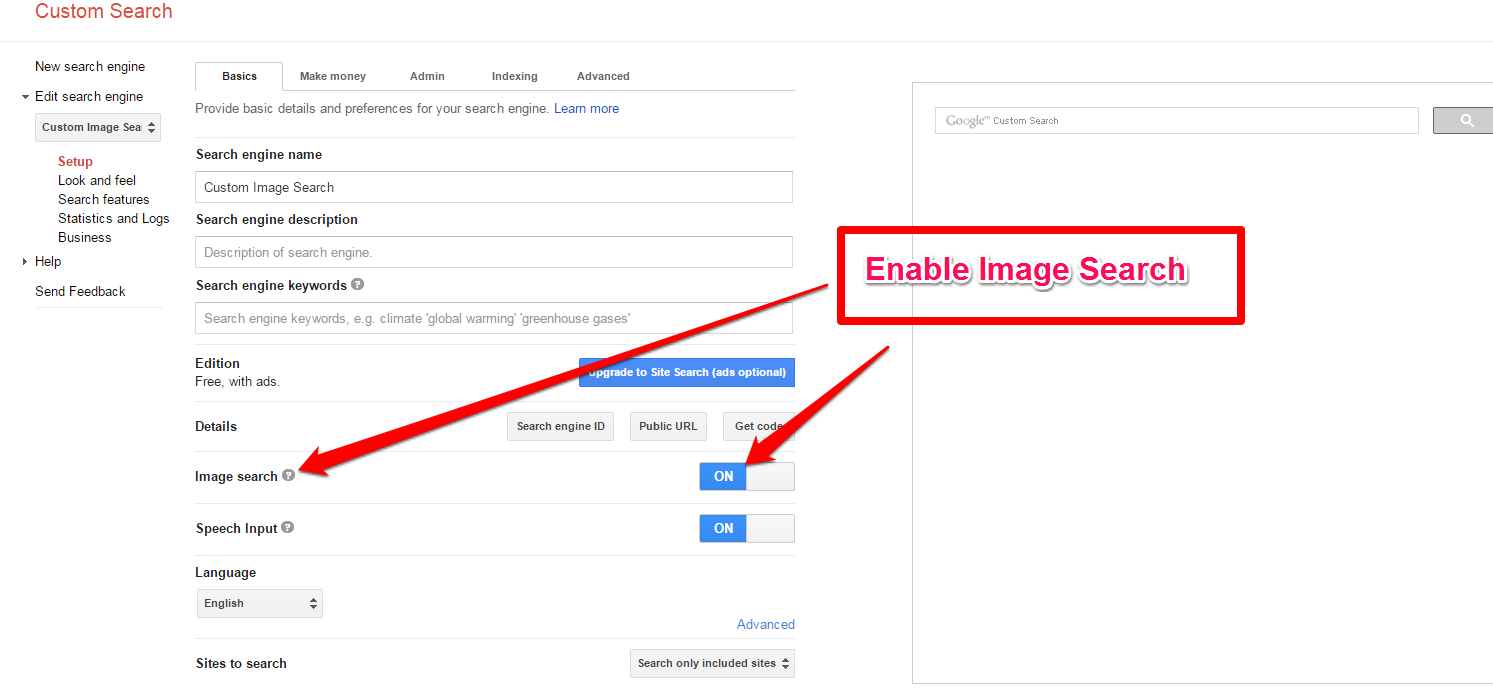This screenshot has height=688, width=1493.
Task: Expand the Help section in sidebar
Action: [x=25, y=262]
